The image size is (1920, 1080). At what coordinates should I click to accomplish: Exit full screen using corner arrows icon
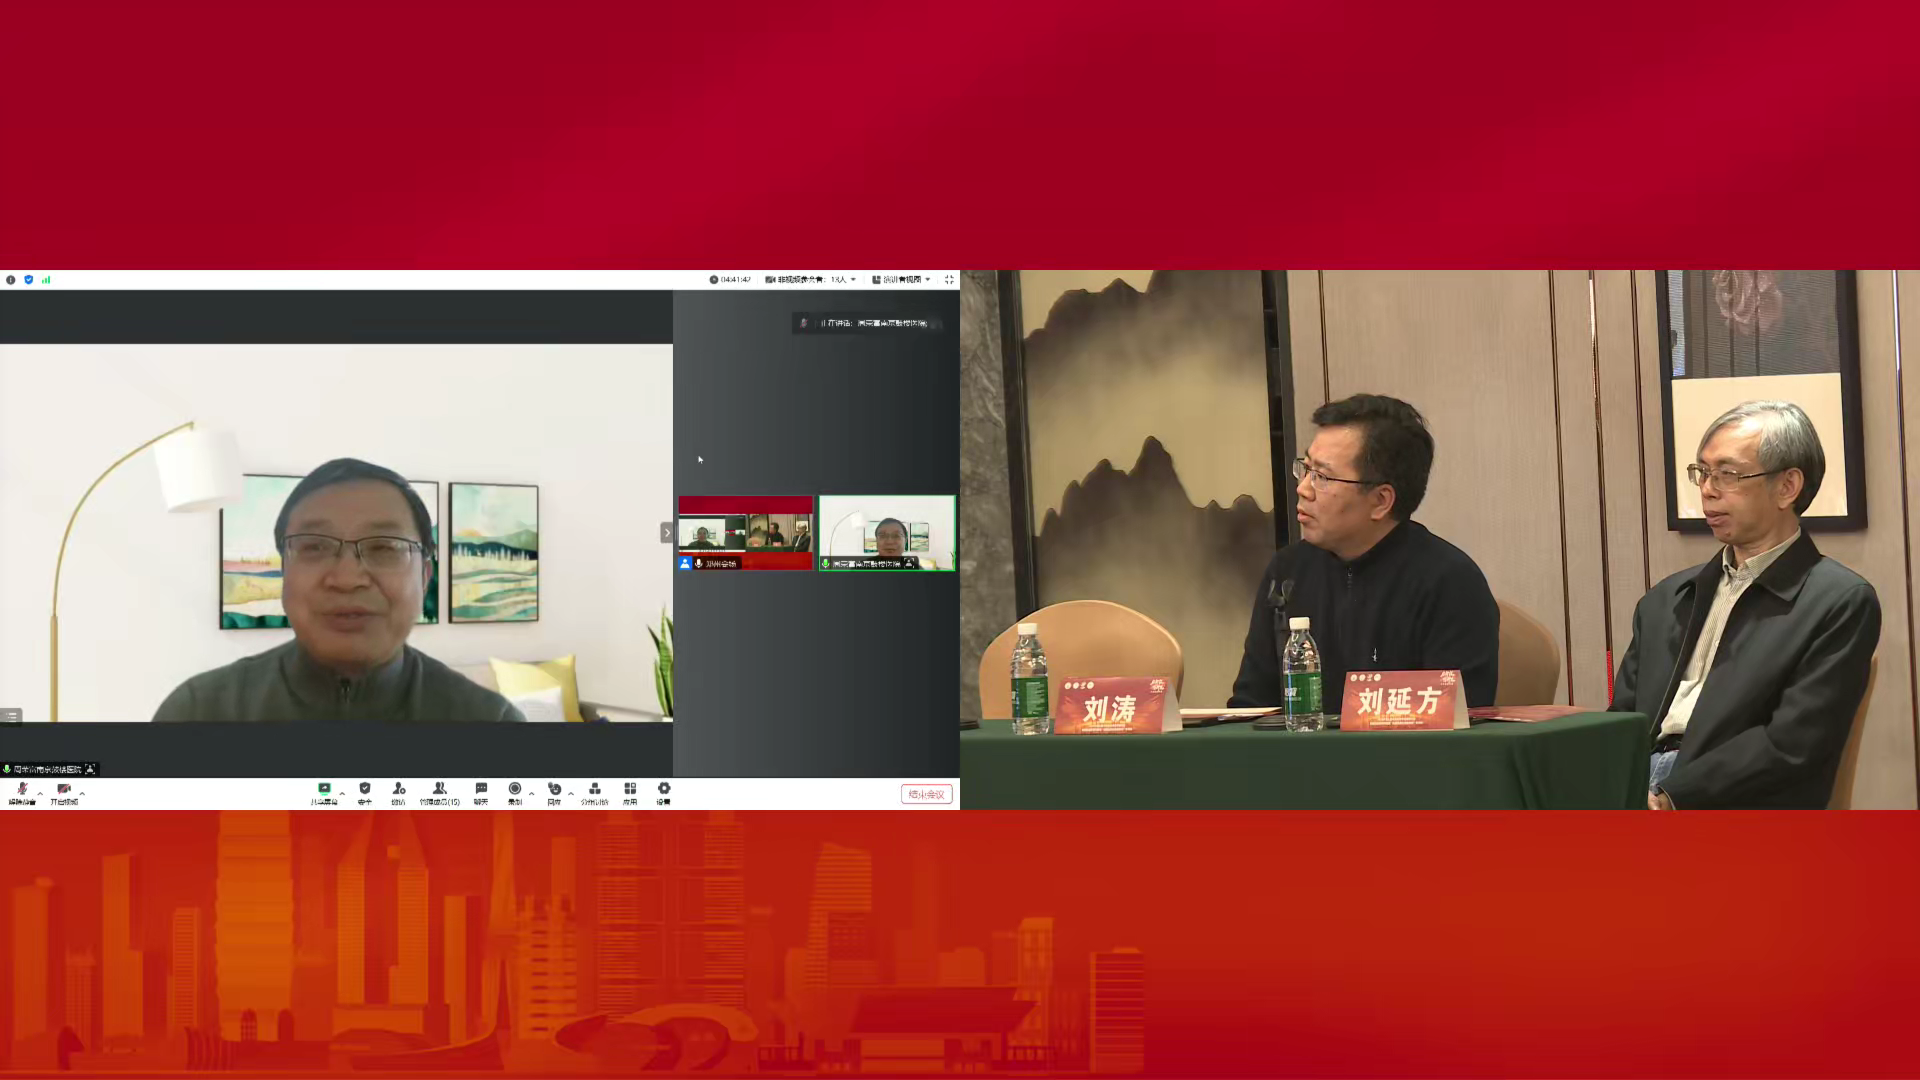(949, 280)
